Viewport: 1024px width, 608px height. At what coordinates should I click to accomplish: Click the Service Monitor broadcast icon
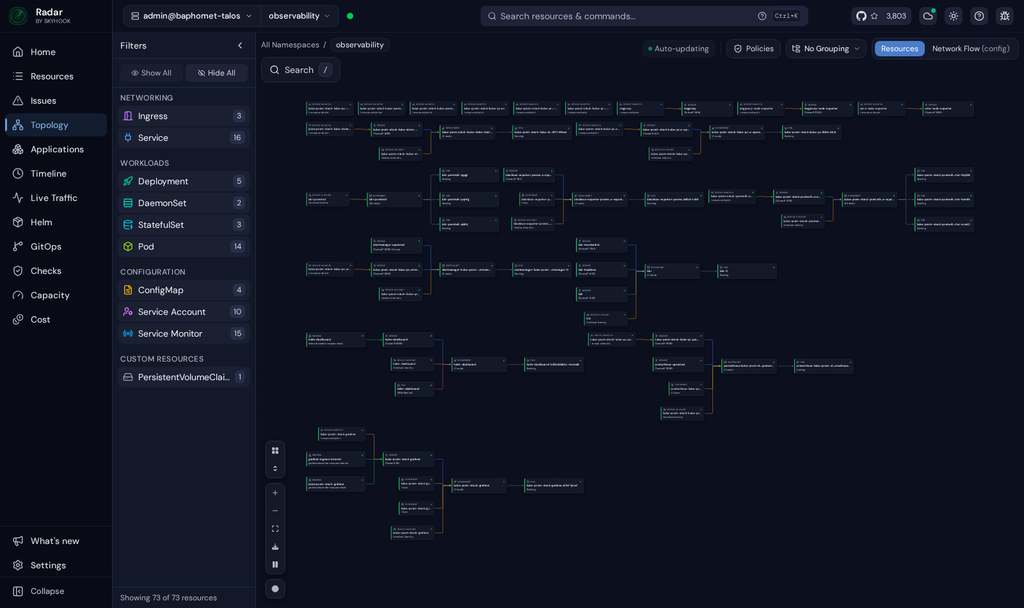tap(128, 334)
